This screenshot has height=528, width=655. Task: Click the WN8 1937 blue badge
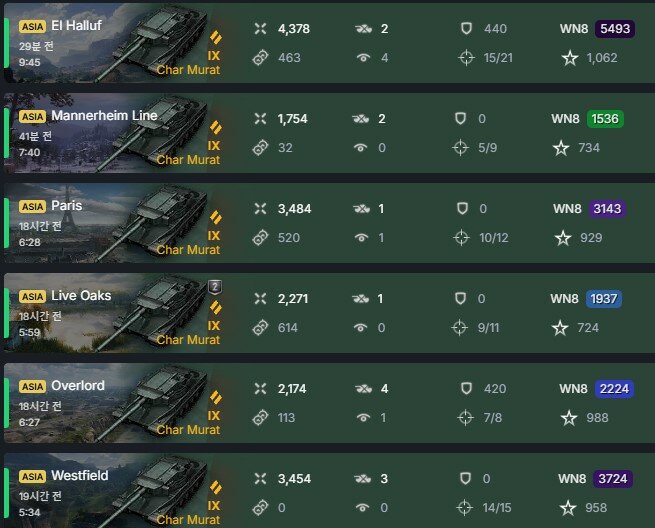[604, 299]
